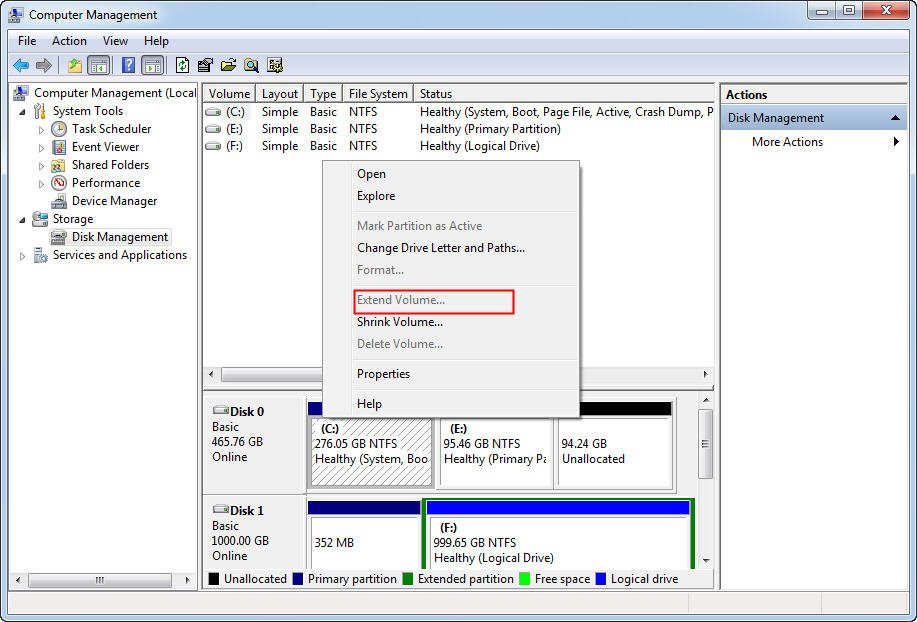Open the Action menu
This screenshot has height=622, width=917.
[x=69, y=41]
